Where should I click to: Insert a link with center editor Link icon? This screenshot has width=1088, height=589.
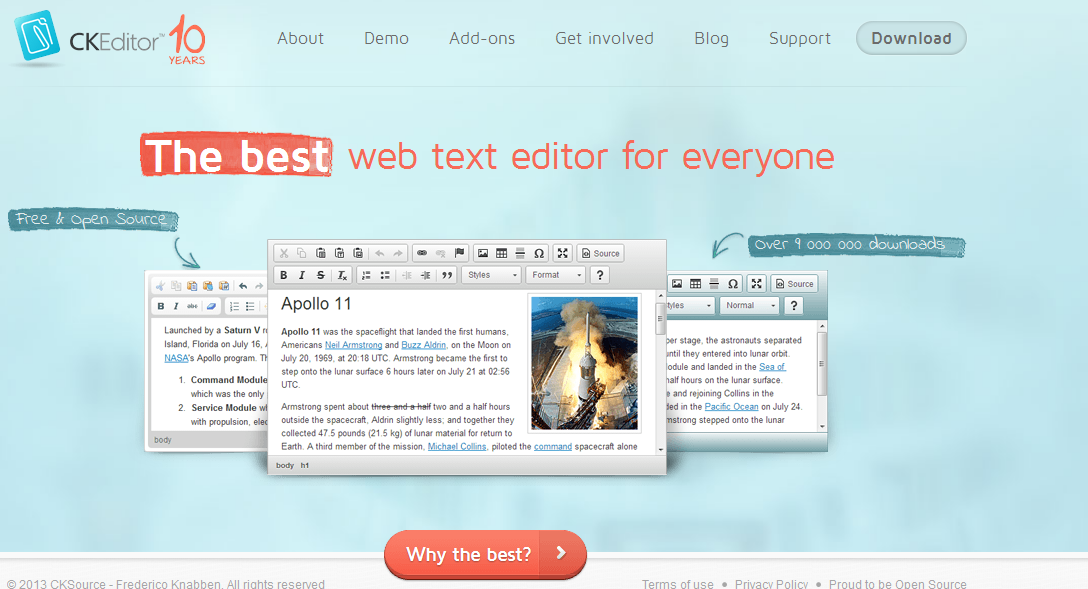click(x=422, y=253)
